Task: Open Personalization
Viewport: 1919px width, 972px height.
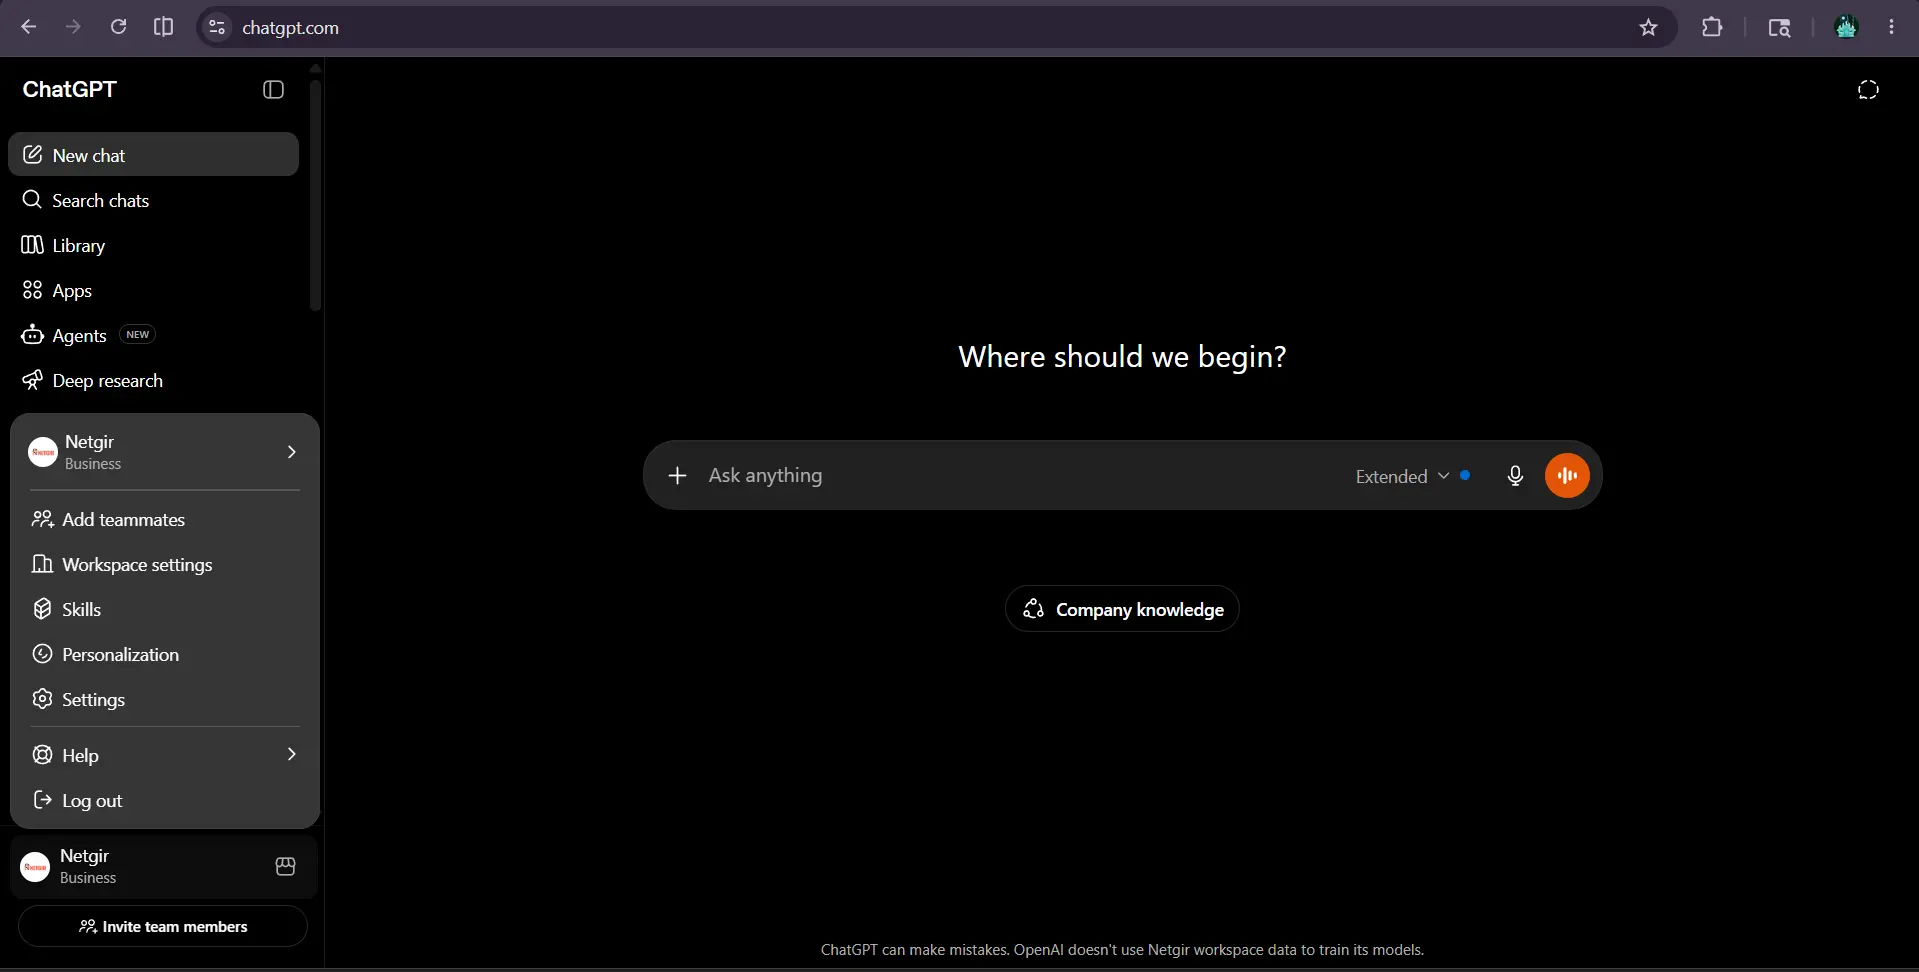Action: coord(165,654)
